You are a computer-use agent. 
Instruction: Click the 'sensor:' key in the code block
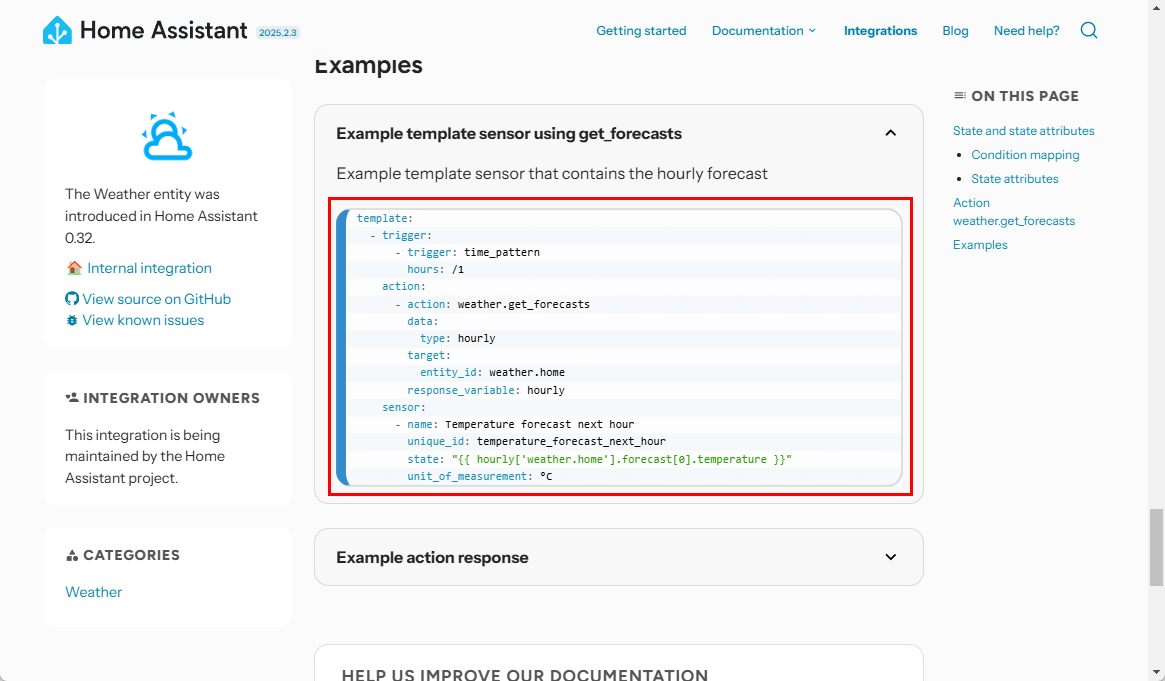point(404,407)
